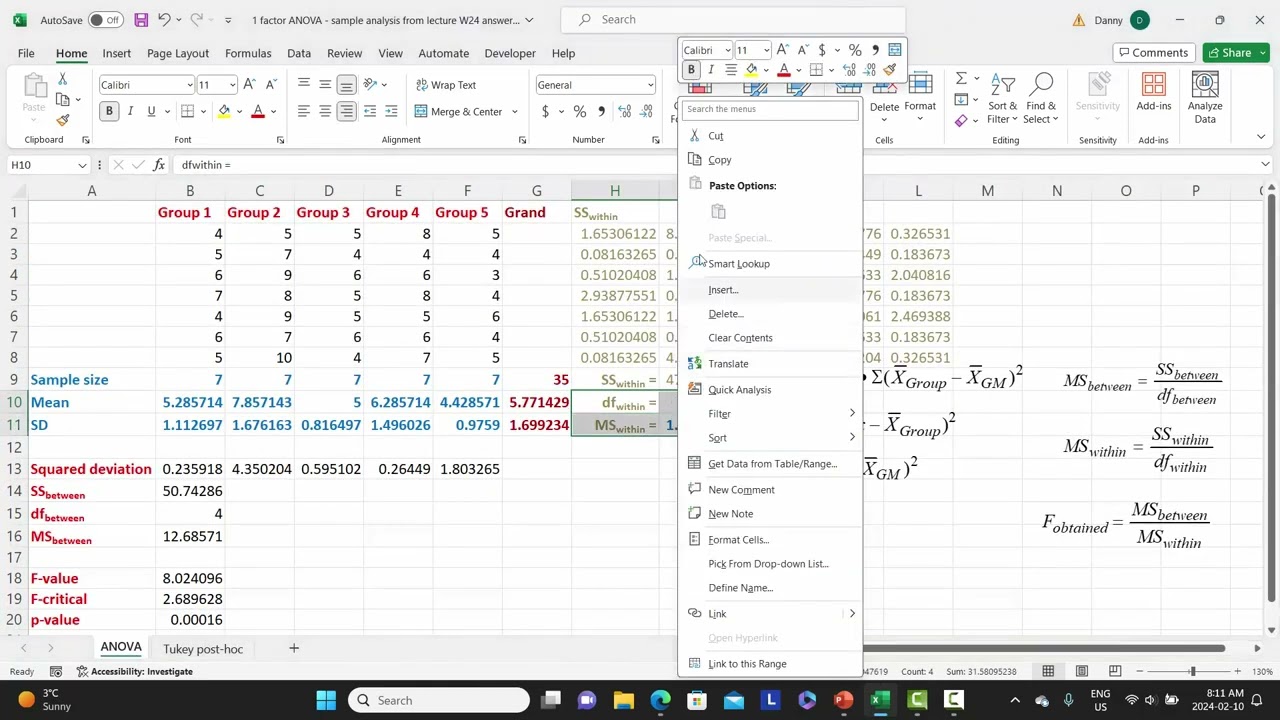Toggle Bold in the ribbon Font group
1280x720 pixels.
click(109, 111)
